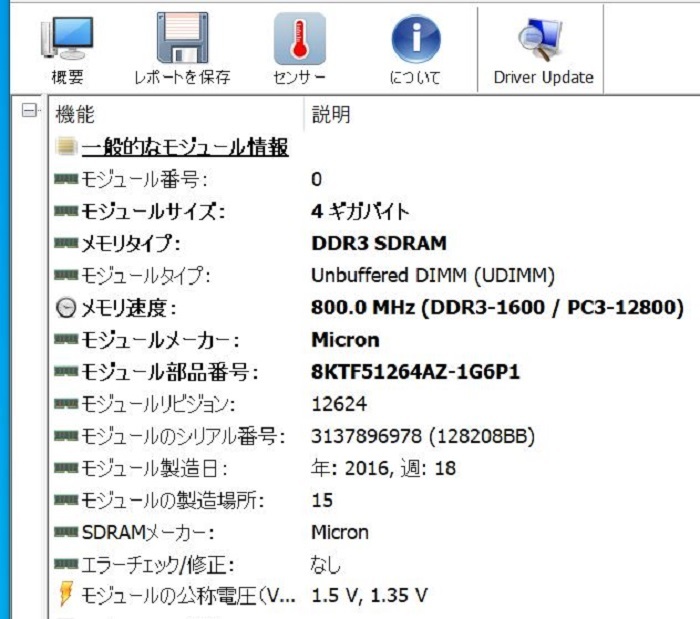Click the 4 ギガバイト value
The height and width of the screenshot is (619, 700).
click(x=360, y=211)
